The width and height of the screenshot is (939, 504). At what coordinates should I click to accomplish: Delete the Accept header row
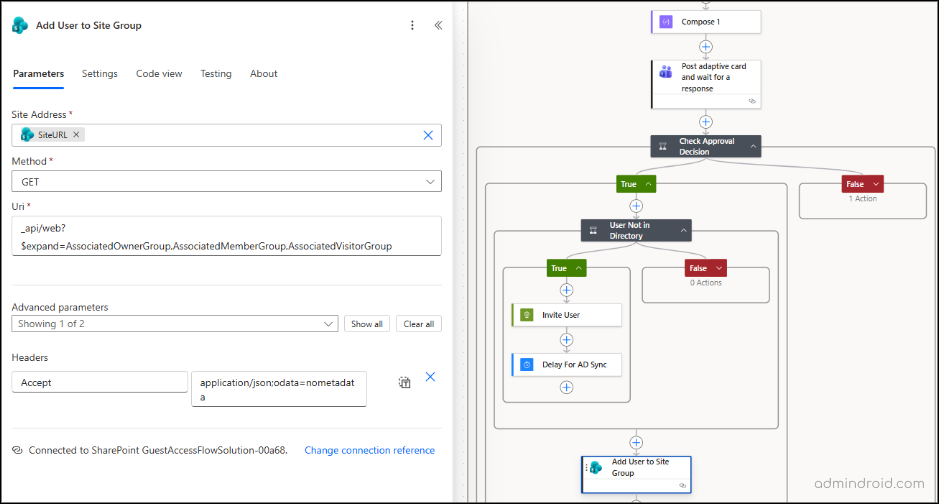coord(430,377)
